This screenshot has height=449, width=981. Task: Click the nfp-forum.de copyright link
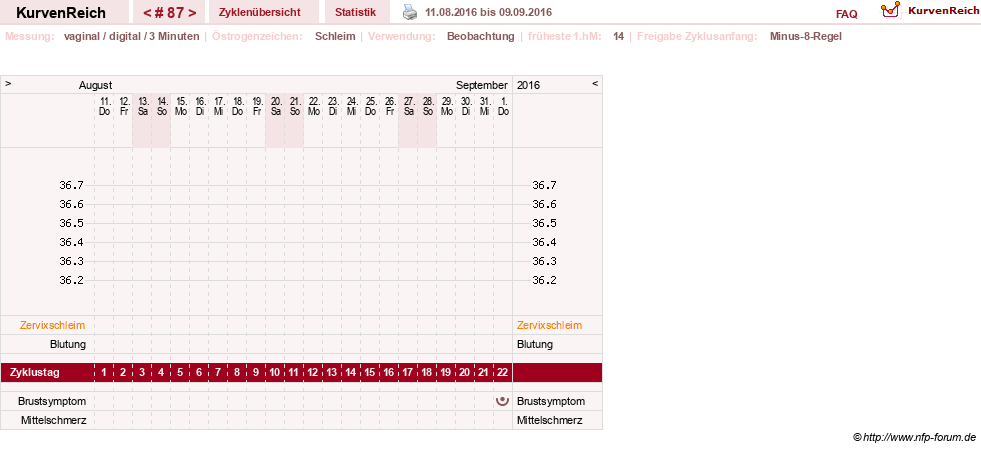(914, 437)
